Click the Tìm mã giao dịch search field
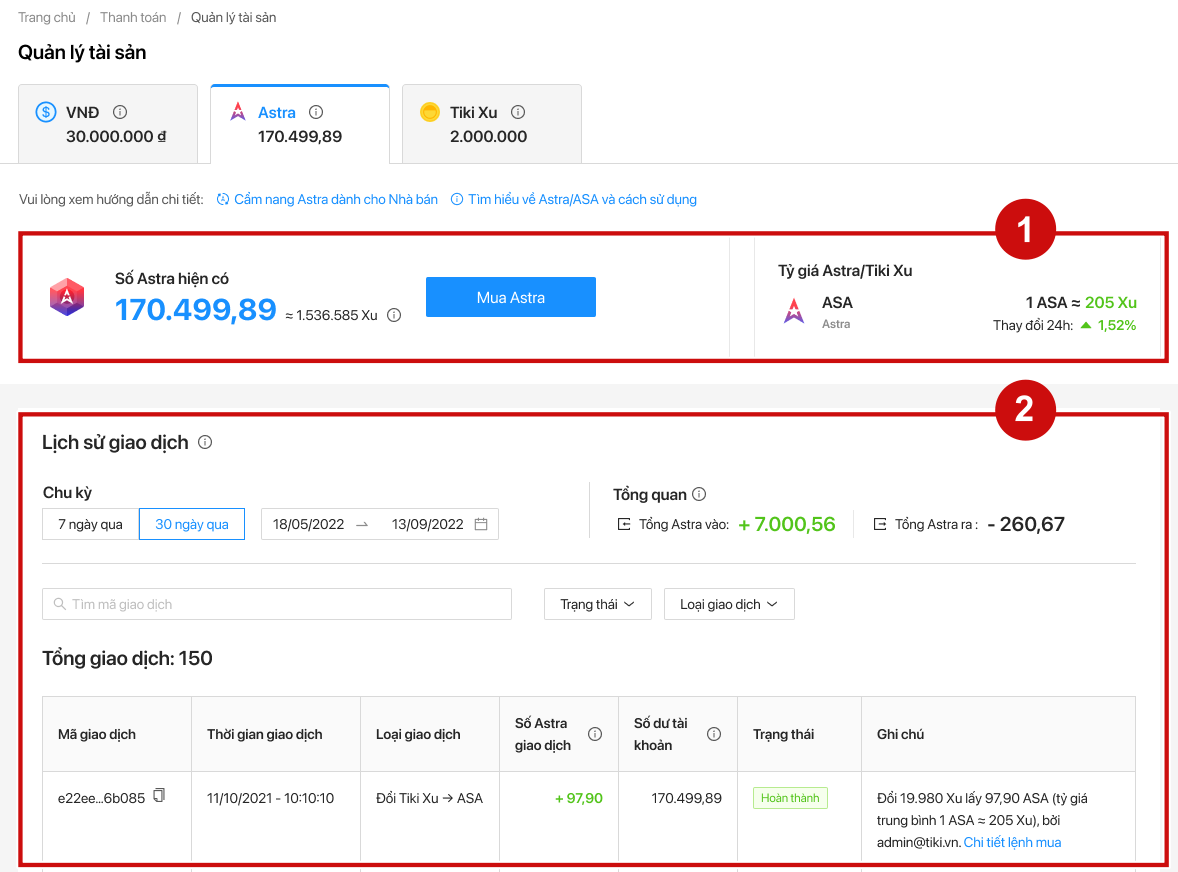Screen dimensions: 1178x872 276,605
